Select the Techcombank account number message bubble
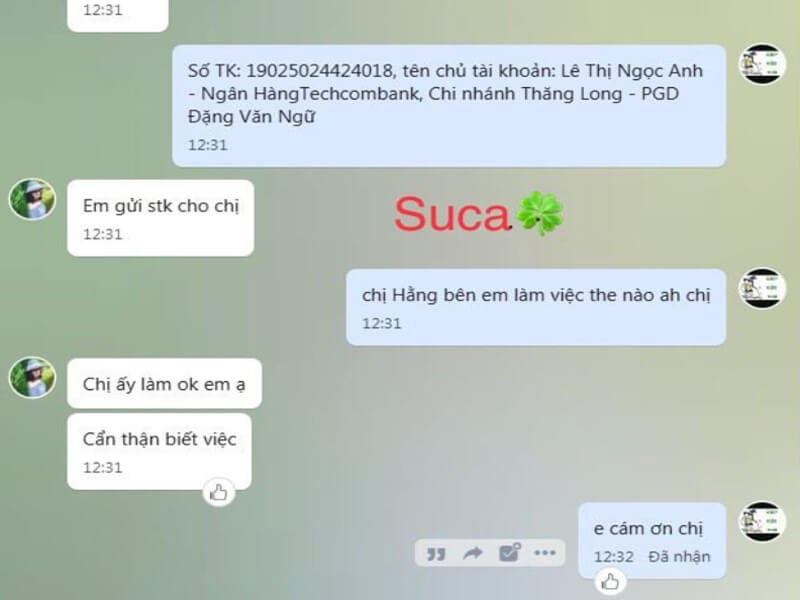 [x=449, y=106]
